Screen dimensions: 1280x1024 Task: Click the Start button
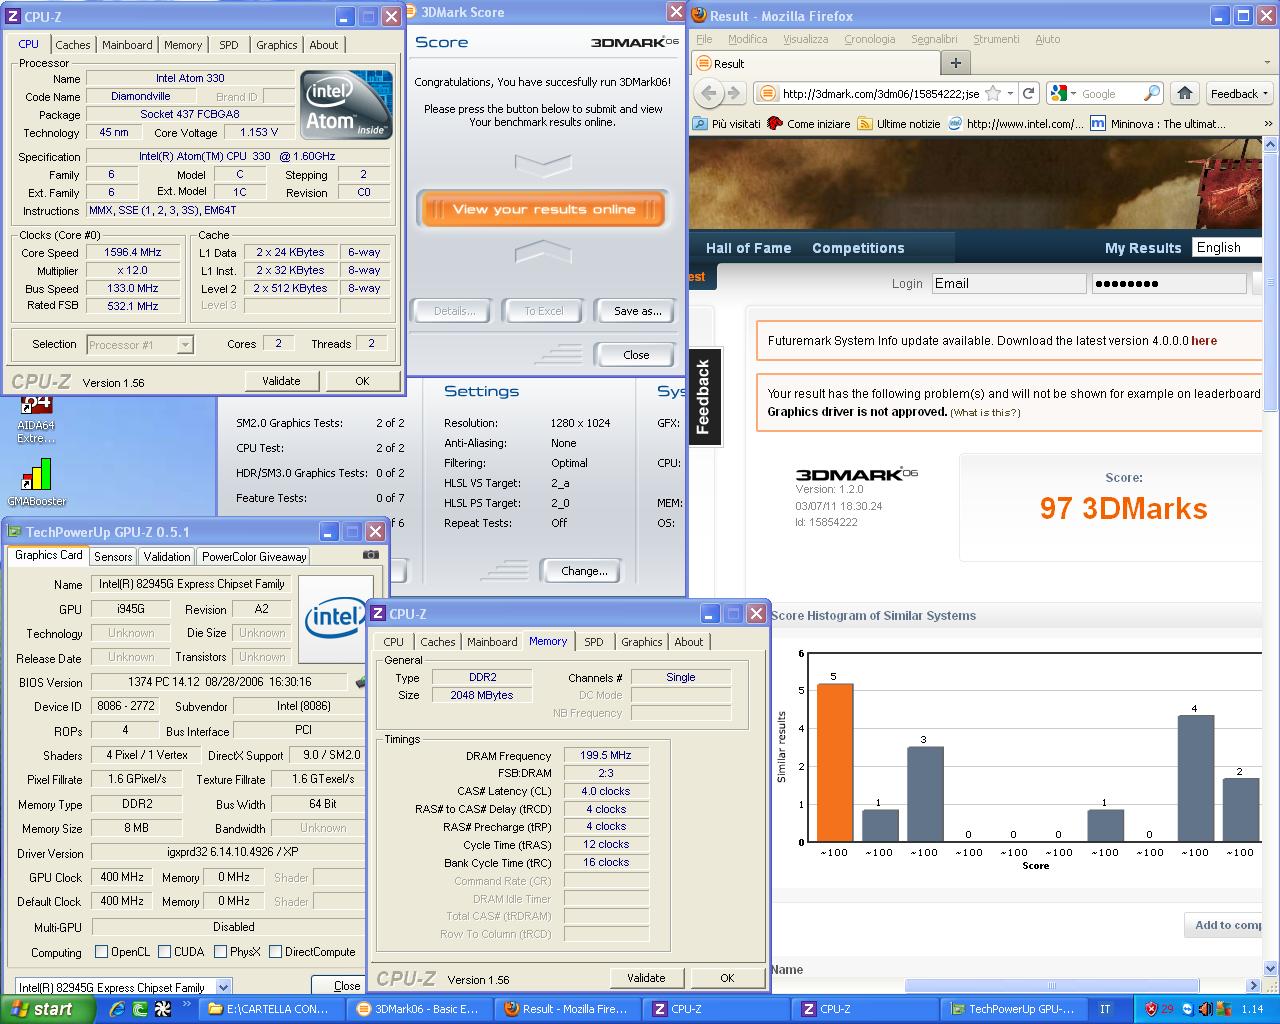click(x=48, y=1009)
